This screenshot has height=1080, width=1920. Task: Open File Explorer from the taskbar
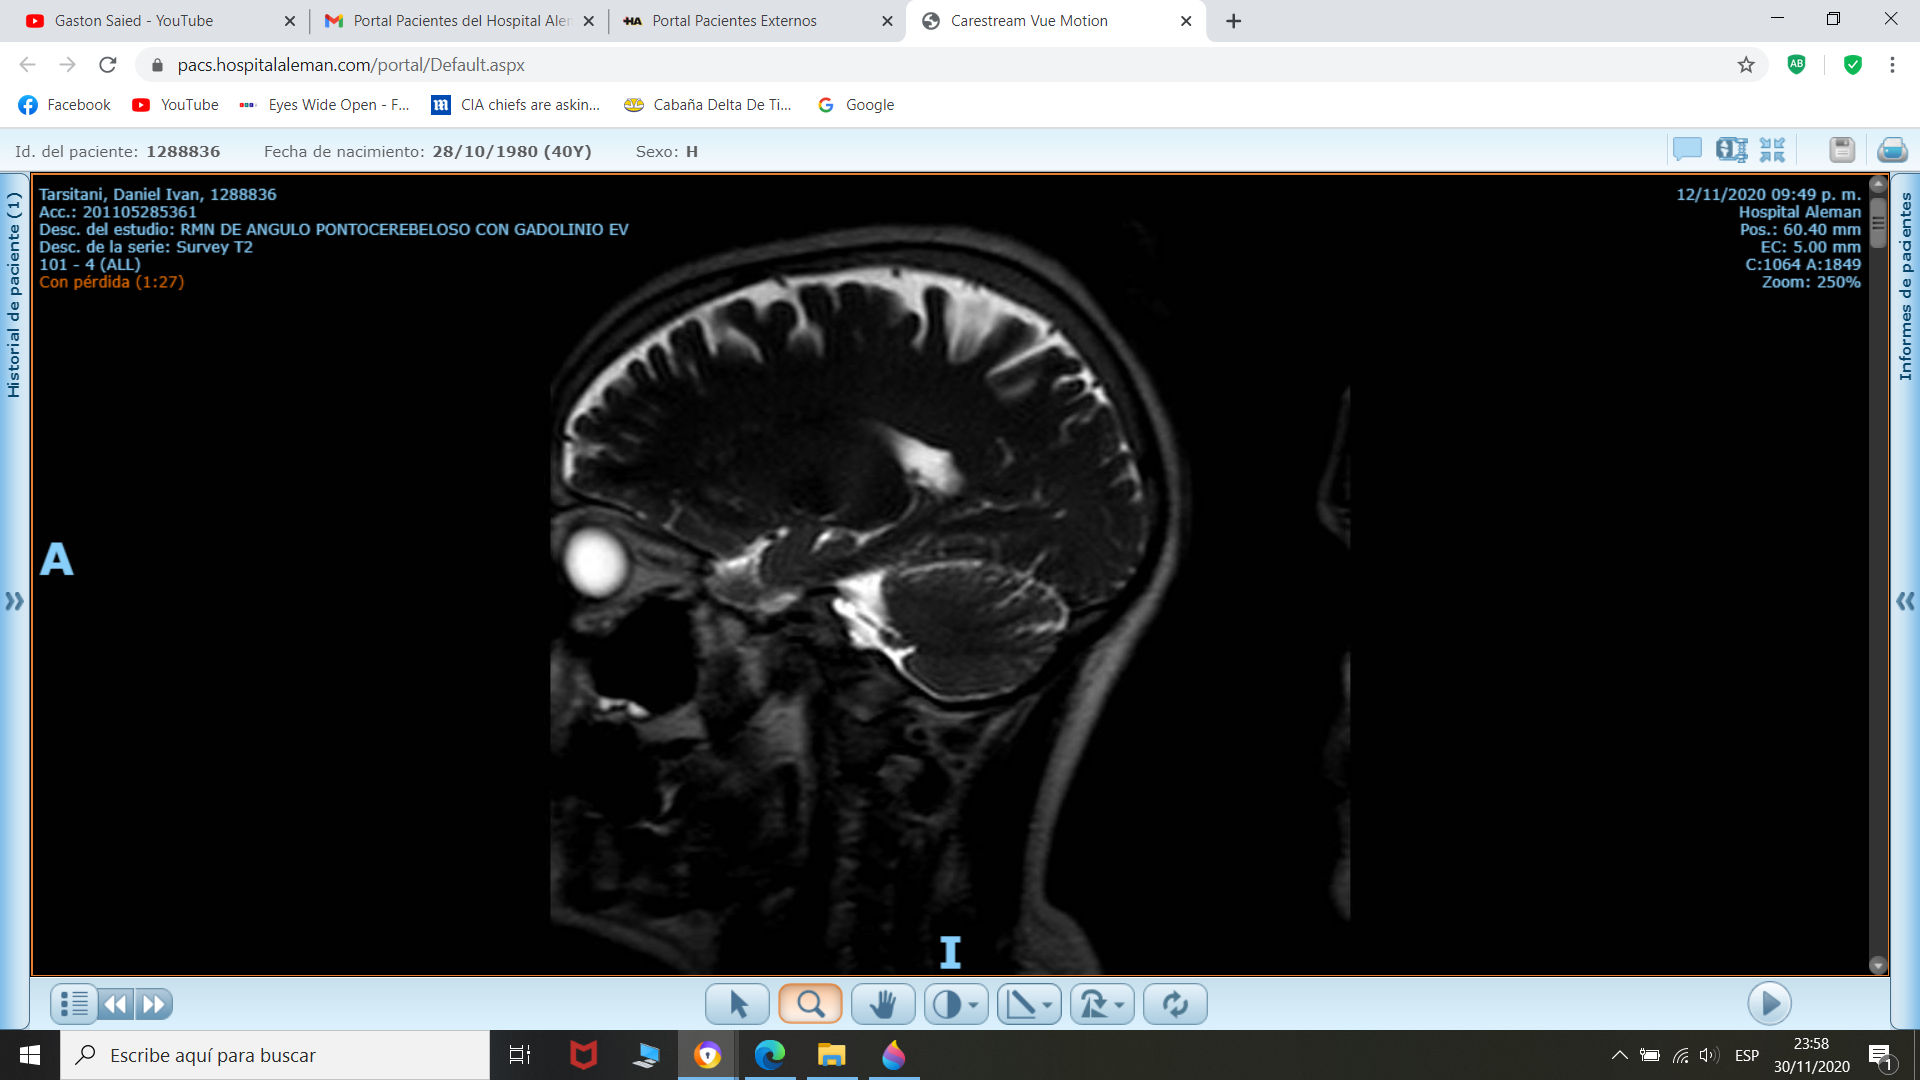coord(831,1055)
